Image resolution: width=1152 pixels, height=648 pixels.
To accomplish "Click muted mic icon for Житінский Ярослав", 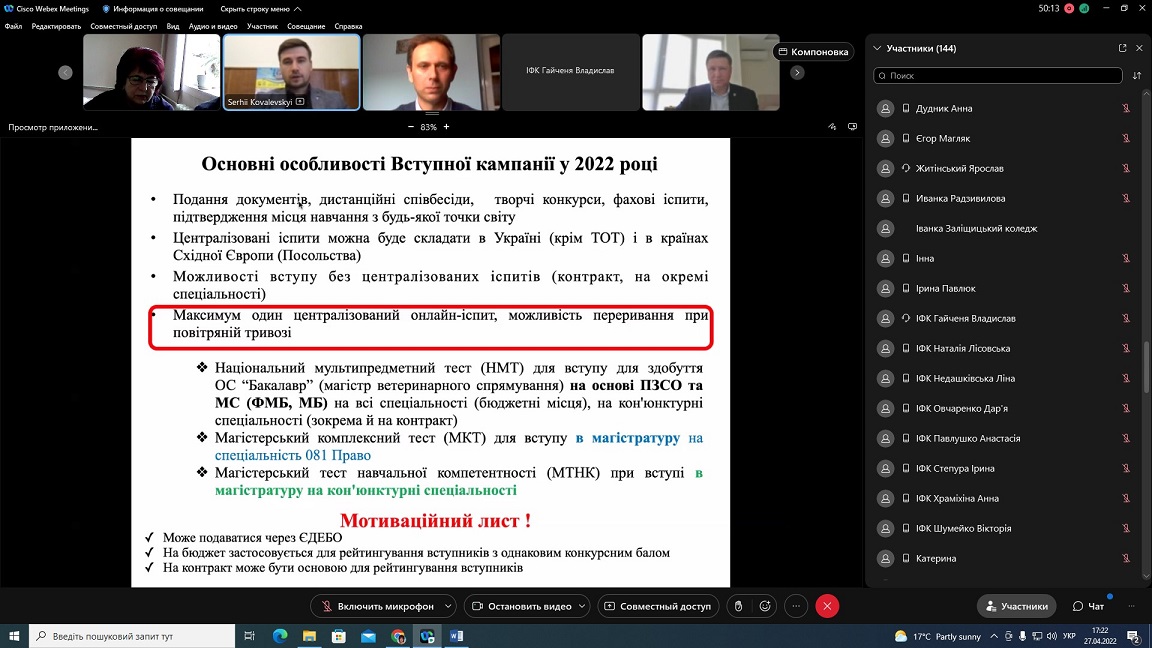I will coord(1126,168).
